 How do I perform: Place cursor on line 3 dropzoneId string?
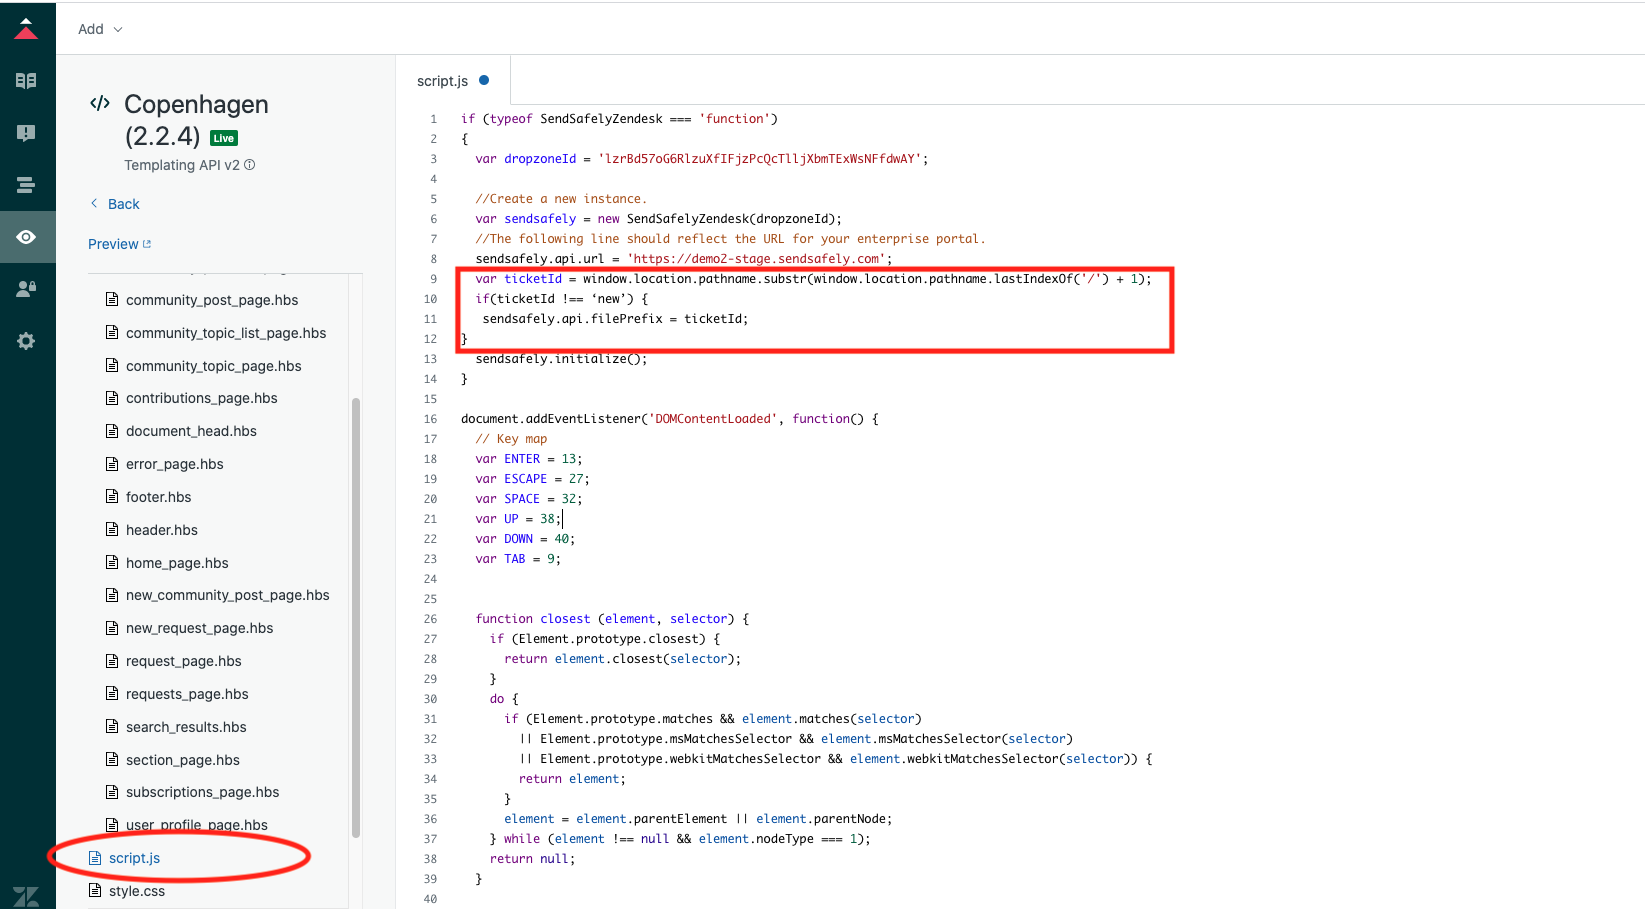click(x=760, y=159)
